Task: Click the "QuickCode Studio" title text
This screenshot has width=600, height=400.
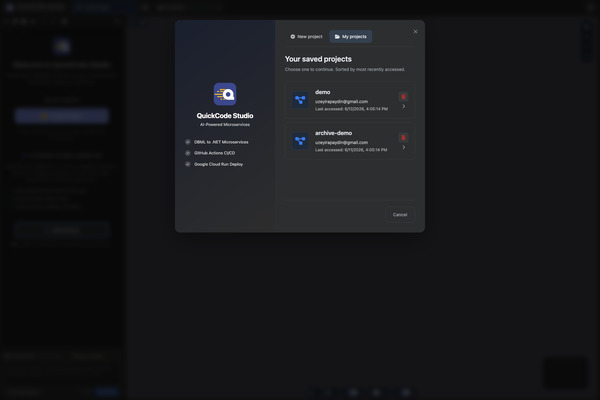Action: click(x=225, y=116)
